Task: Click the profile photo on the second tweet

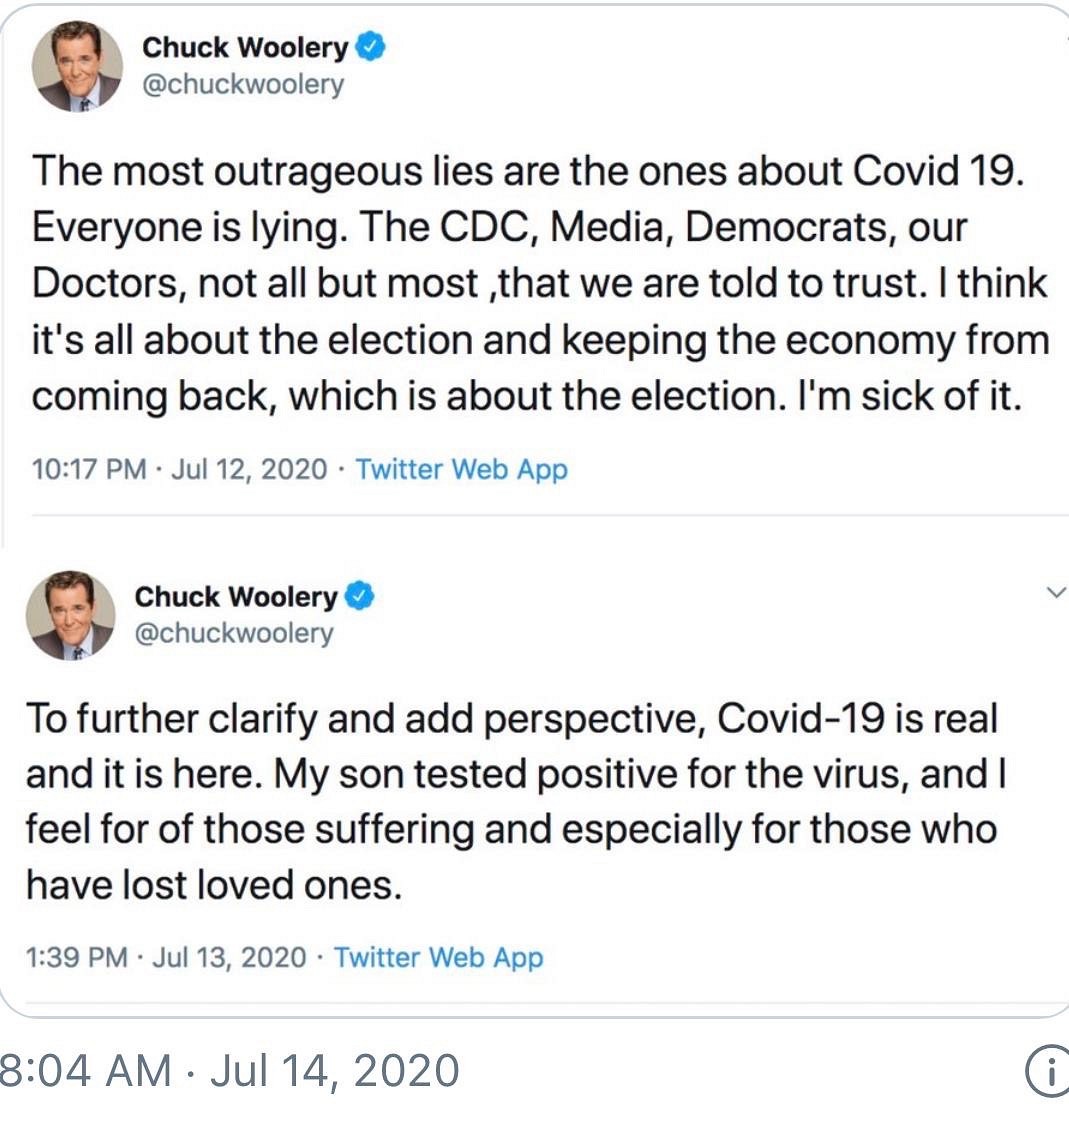Action: pos(70,615)
